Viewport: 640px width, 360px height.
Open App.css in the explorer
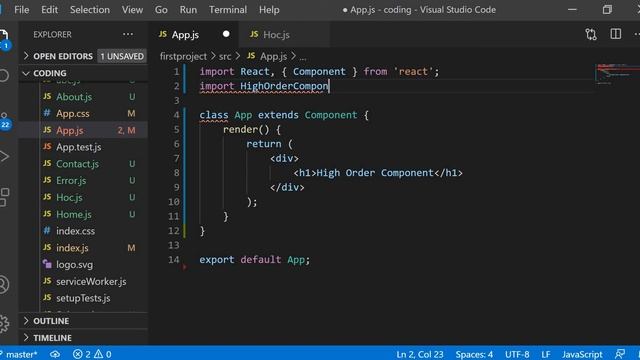(x=83, y=113)
